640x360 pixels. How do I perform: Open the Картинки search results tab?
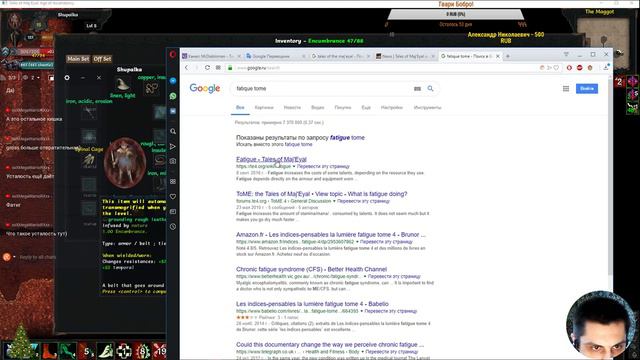(264, 108)
